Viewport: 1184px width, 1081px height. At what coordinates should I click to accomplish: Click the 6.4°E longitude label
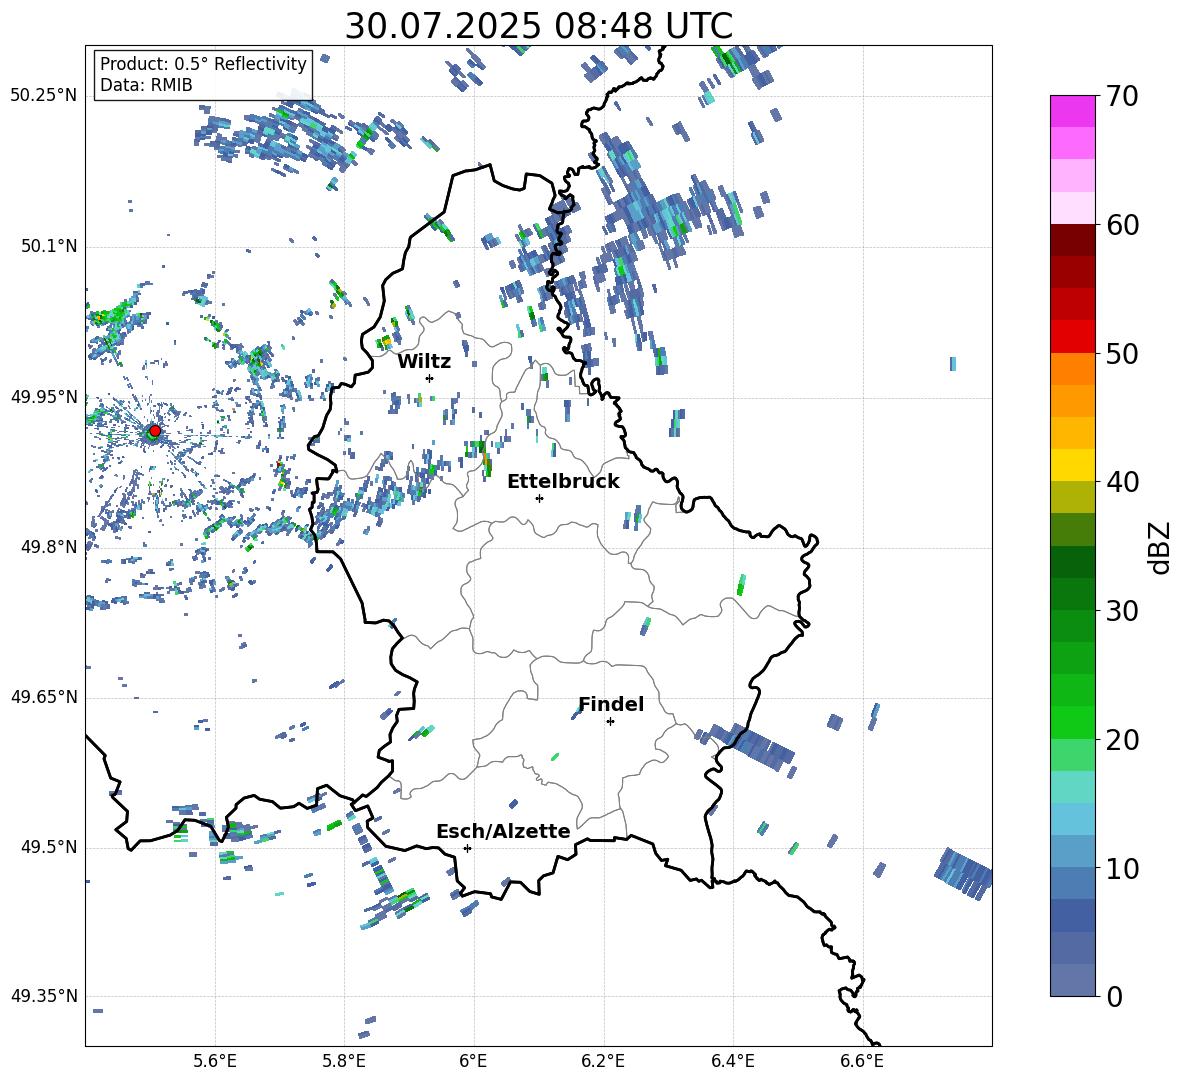pyautogui.click(x=732, y=1061)
